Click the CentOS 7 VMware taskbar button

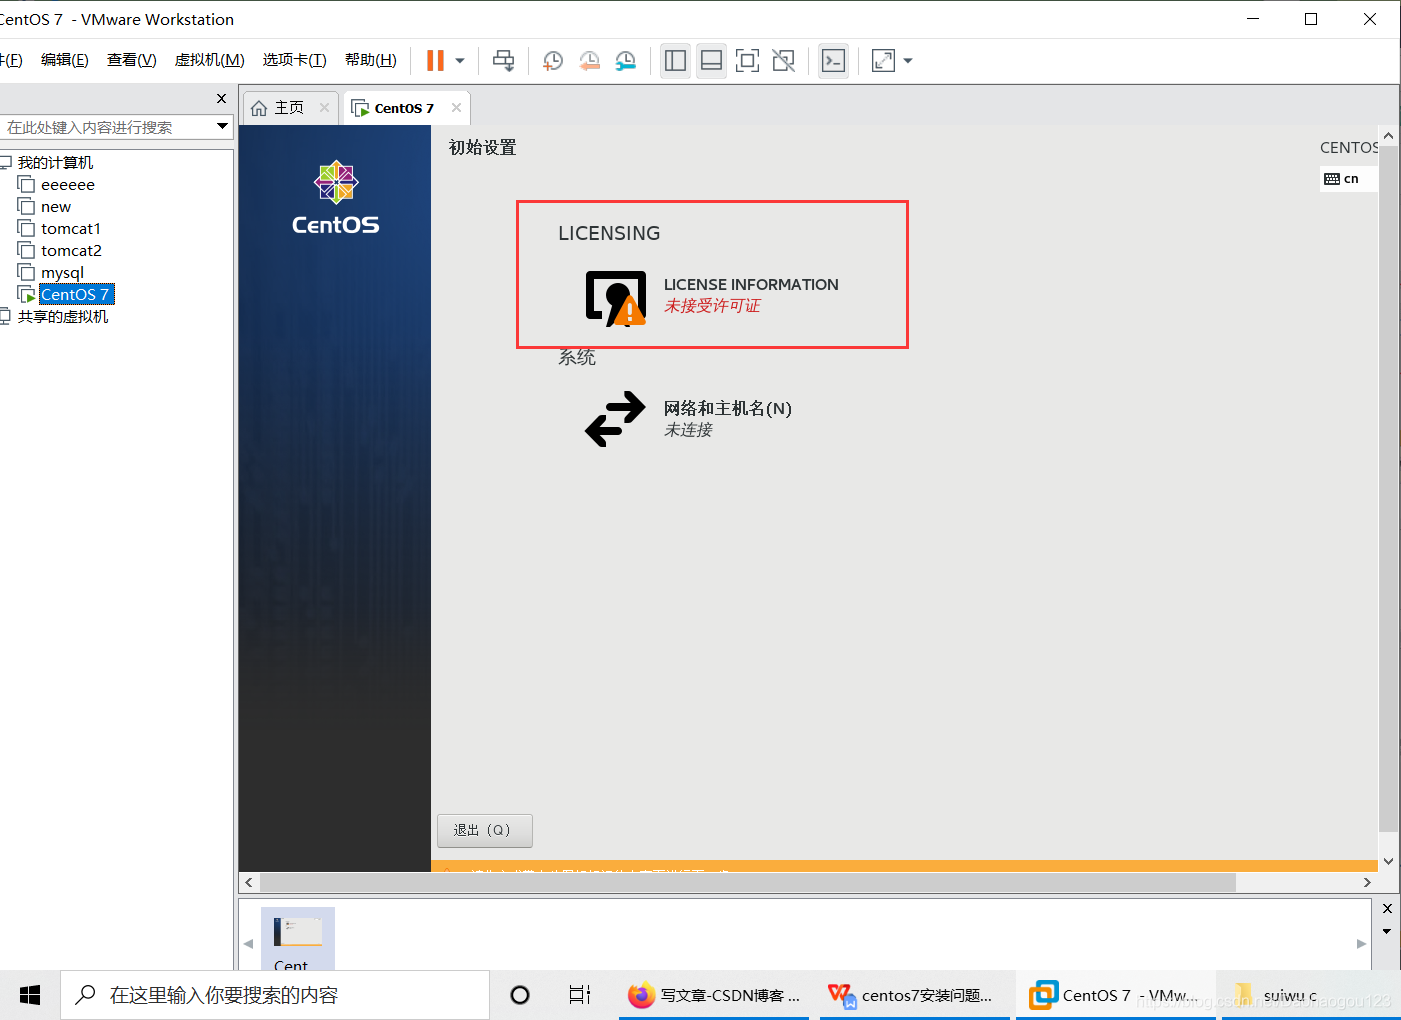click(x=1116, y=995)
